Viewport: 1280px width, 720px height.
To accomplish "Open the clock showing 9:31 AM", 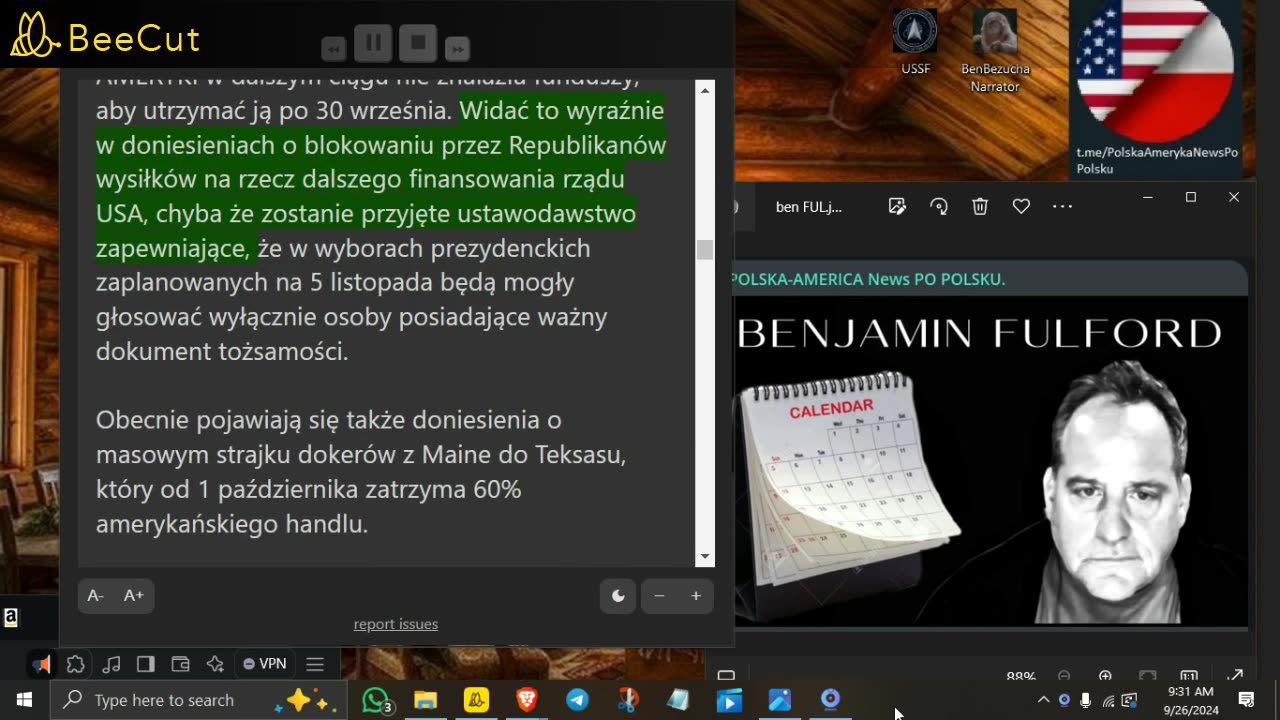I will point(1190,700).
